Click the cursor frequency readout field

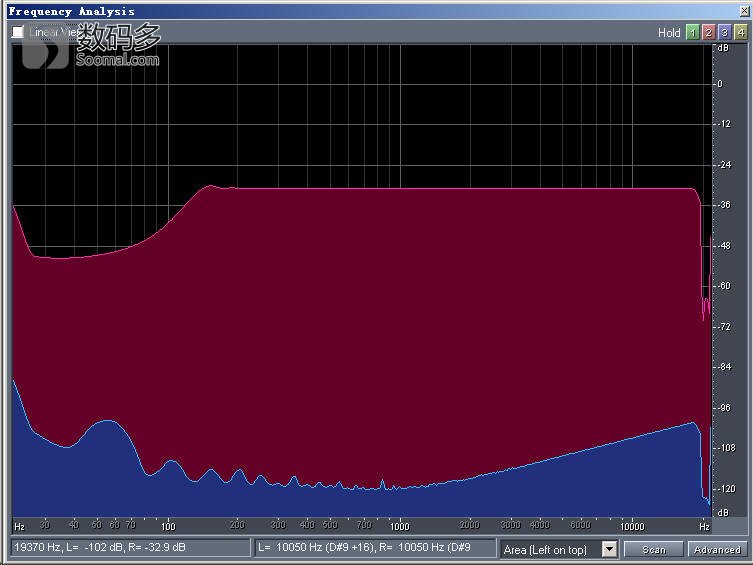tap(128, 548)
